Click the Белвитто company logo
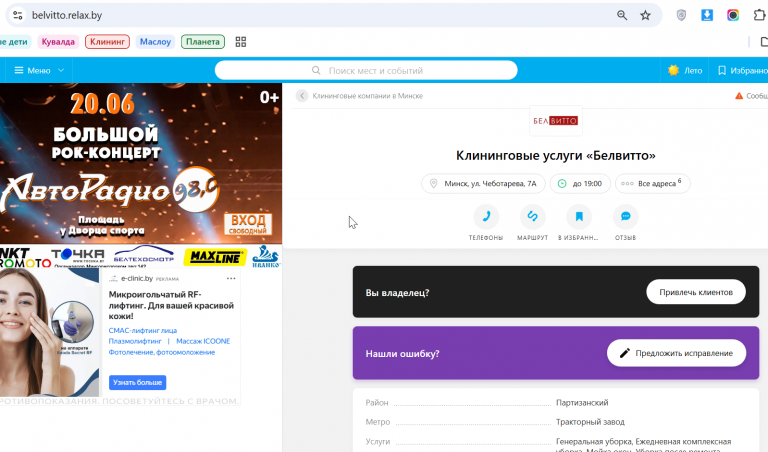Viewport: 768px width, 452px height. tap(555, 120)
